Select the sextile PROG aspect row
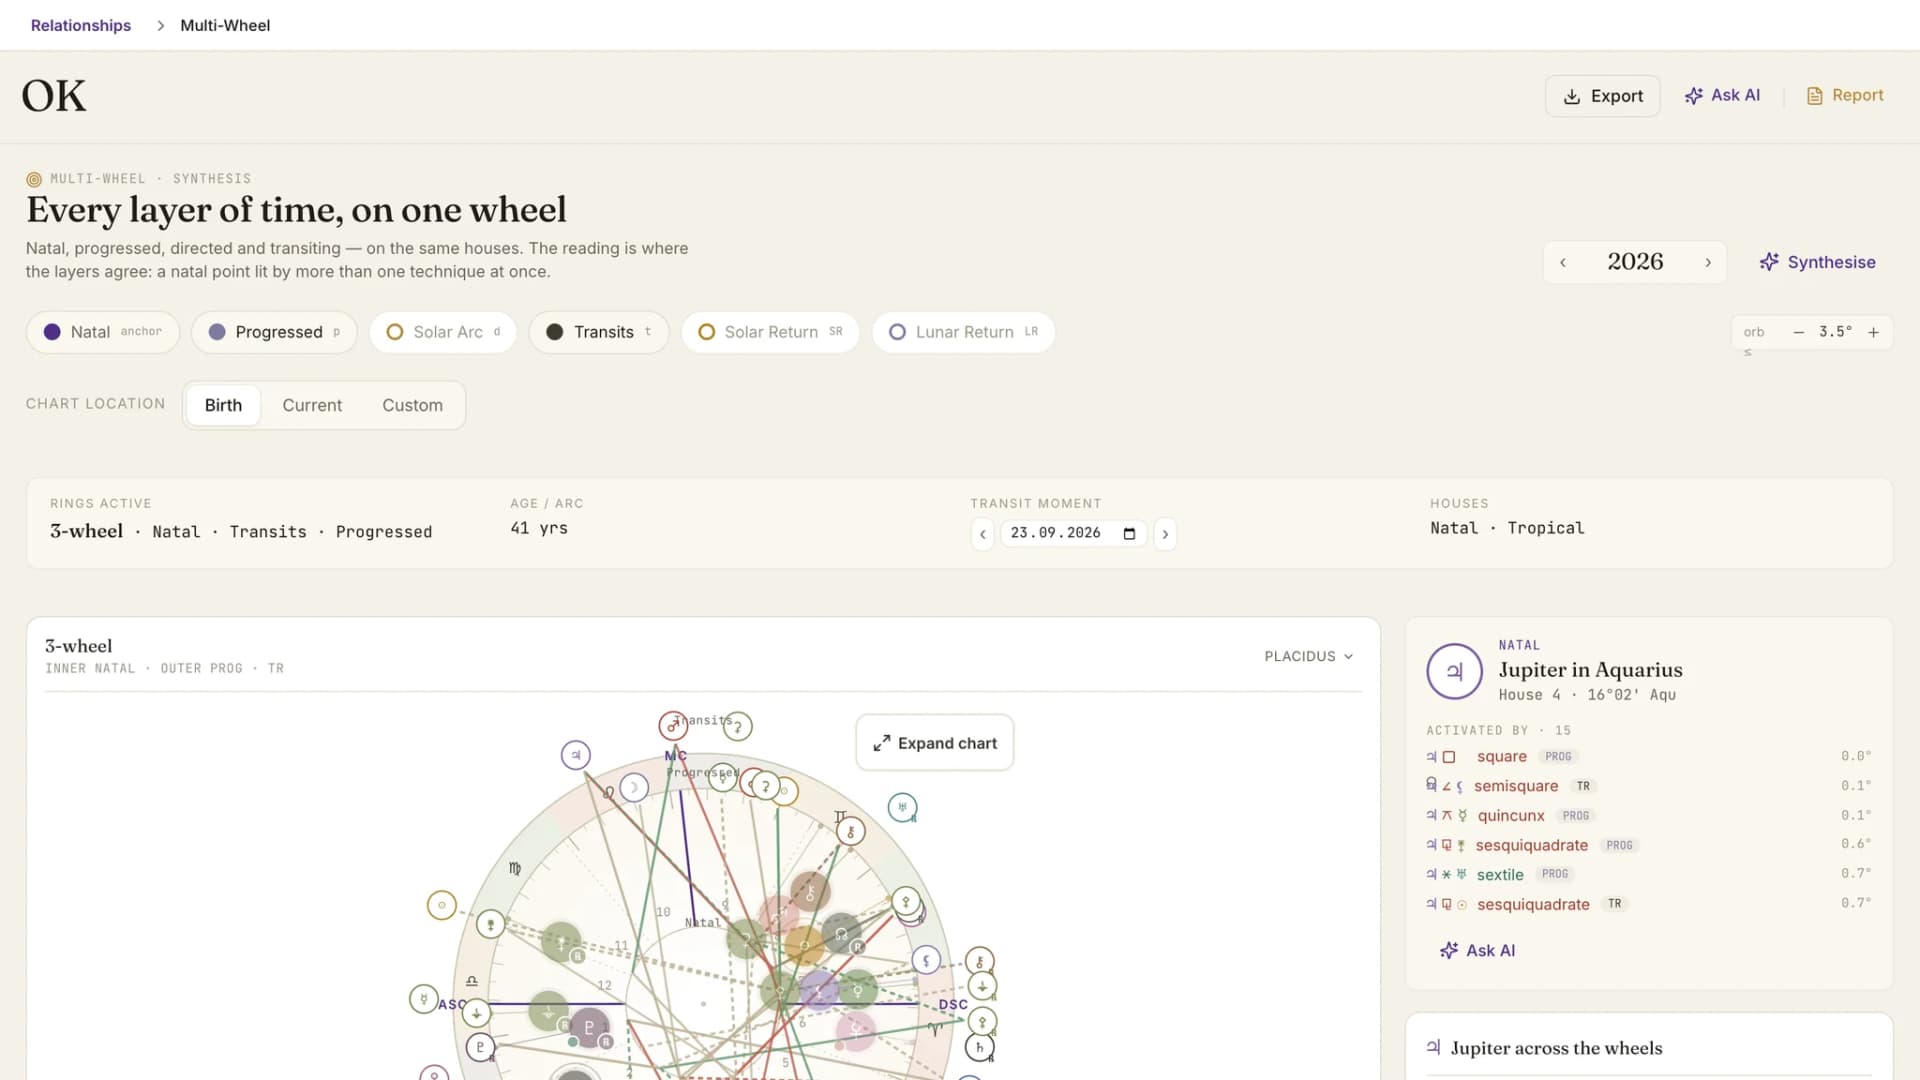The image size is (1920, 1080). click(x=1649, y=875)
